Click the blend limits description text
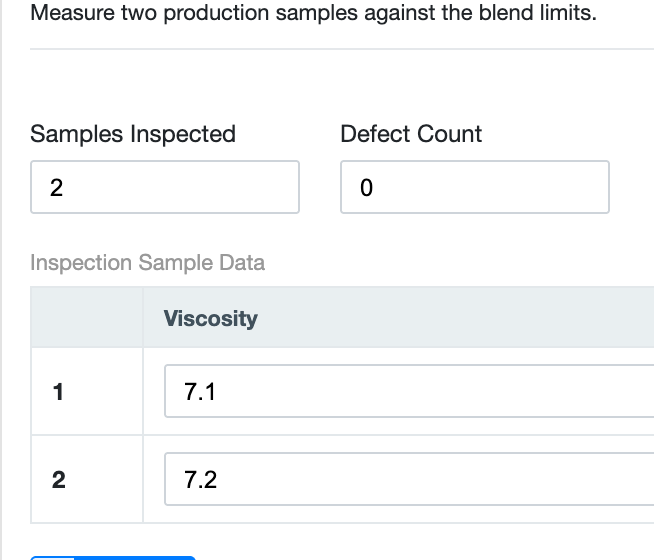 coord(313,13)
